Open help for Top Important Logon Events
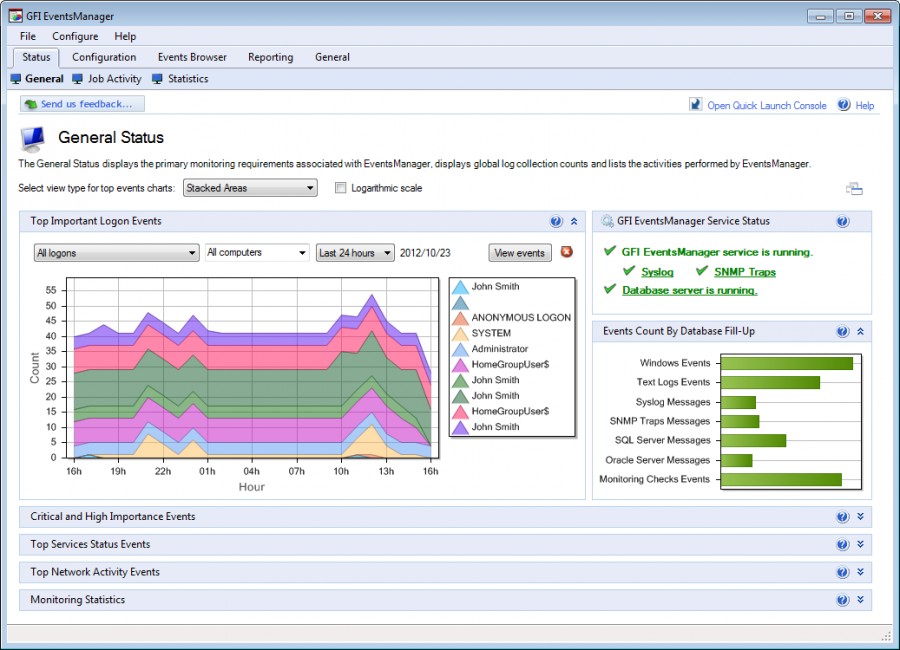 [x=556, y=221]
